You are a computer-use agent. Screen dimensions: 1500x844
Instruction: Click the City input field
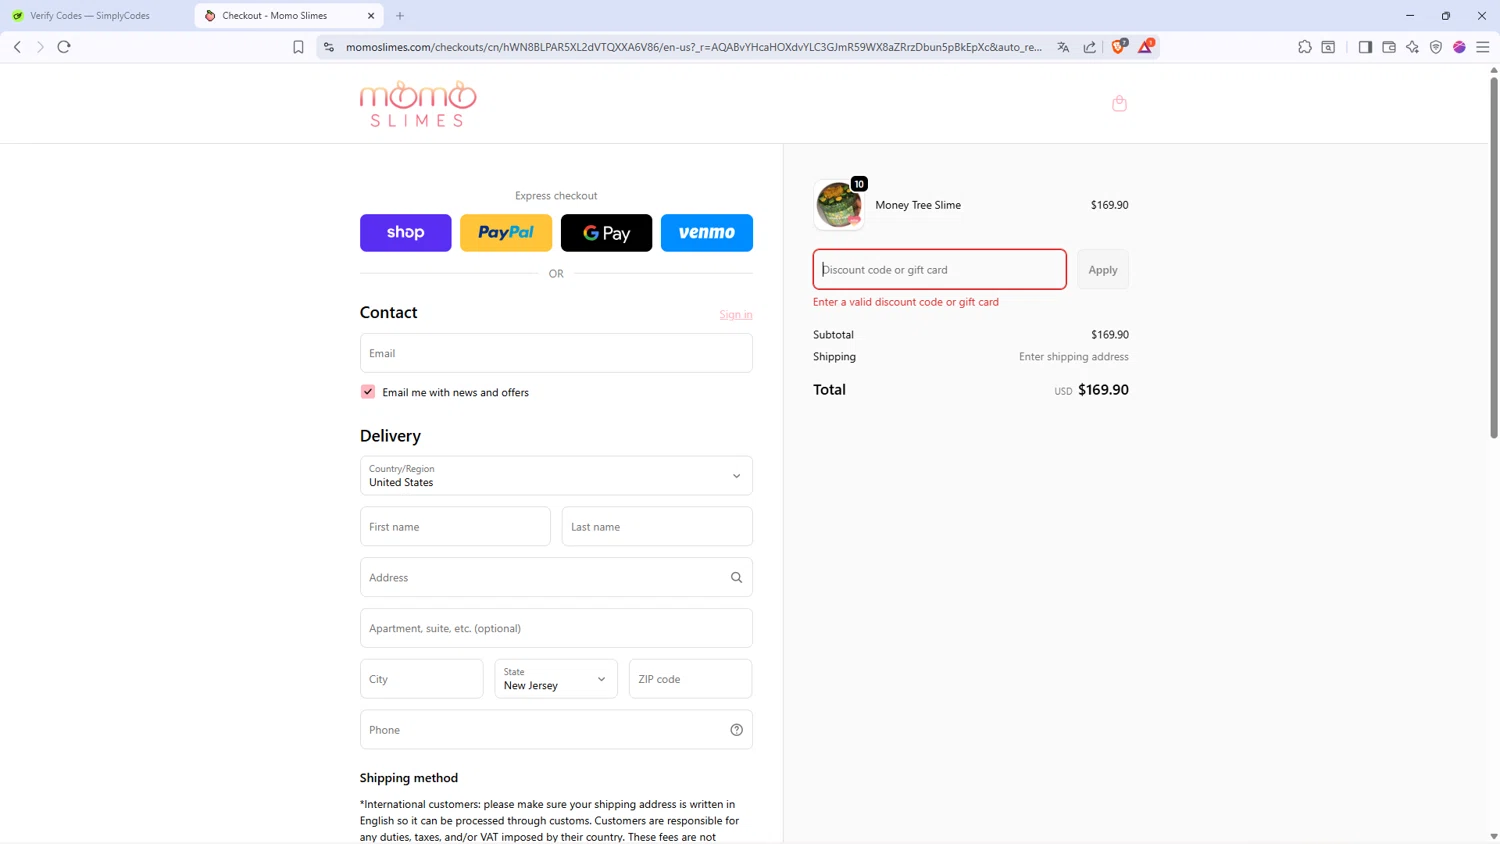click(422, 679)
